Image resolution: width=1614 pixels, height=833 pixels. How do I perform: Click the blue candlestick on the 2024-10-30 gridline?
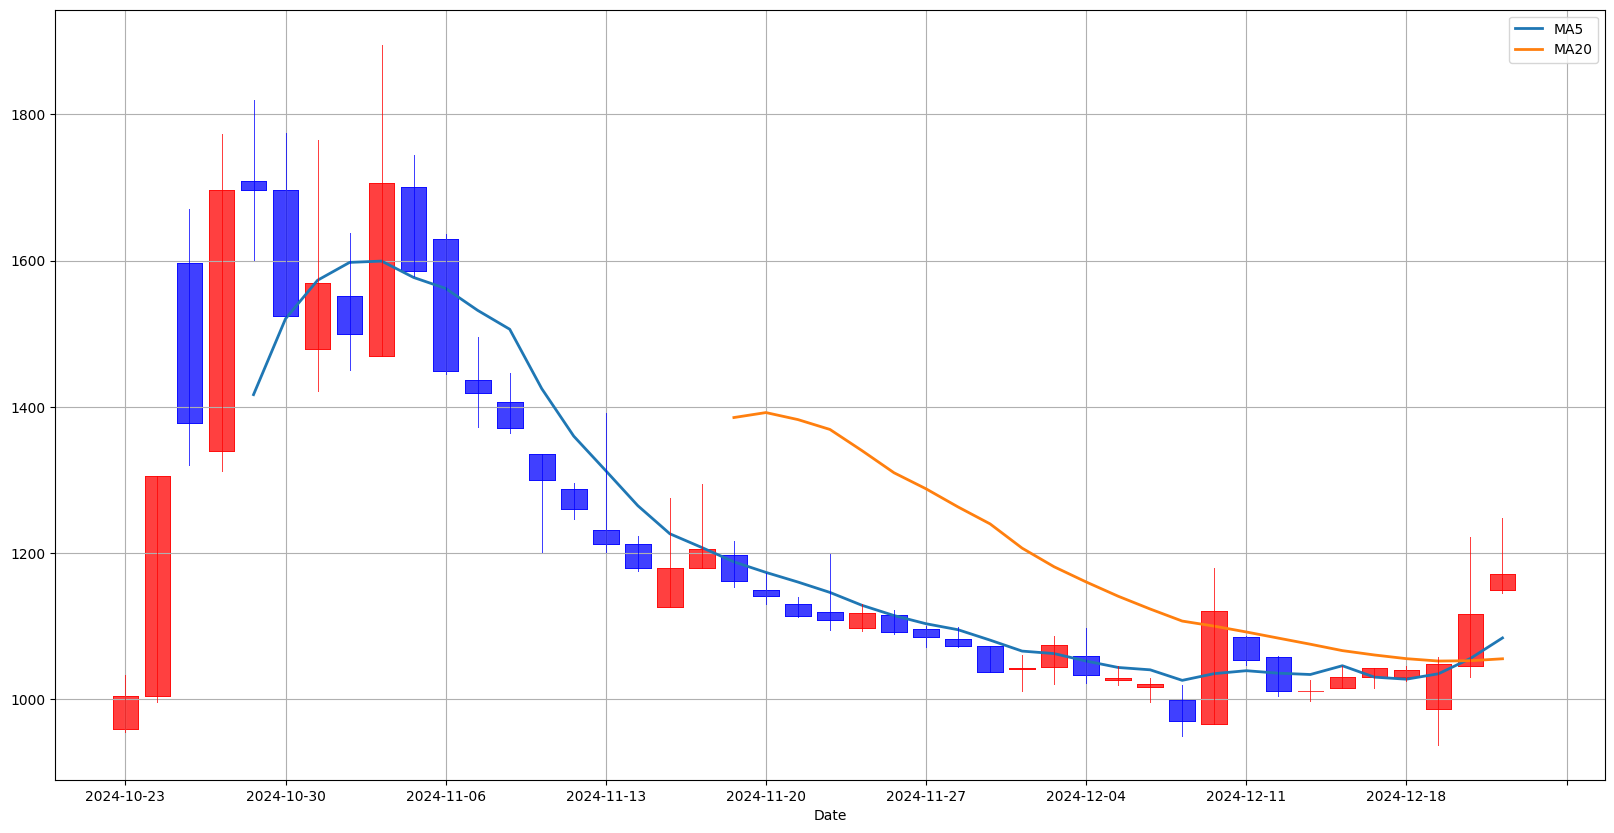point(286,253)
